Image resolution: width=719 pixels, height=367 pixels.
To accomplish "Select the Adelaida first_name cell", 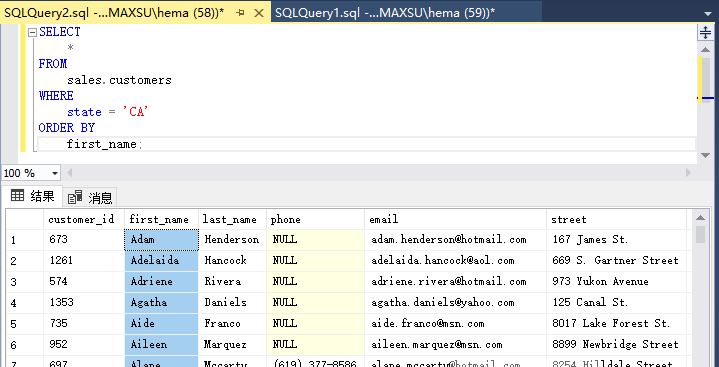I will (x=161, y=261).
